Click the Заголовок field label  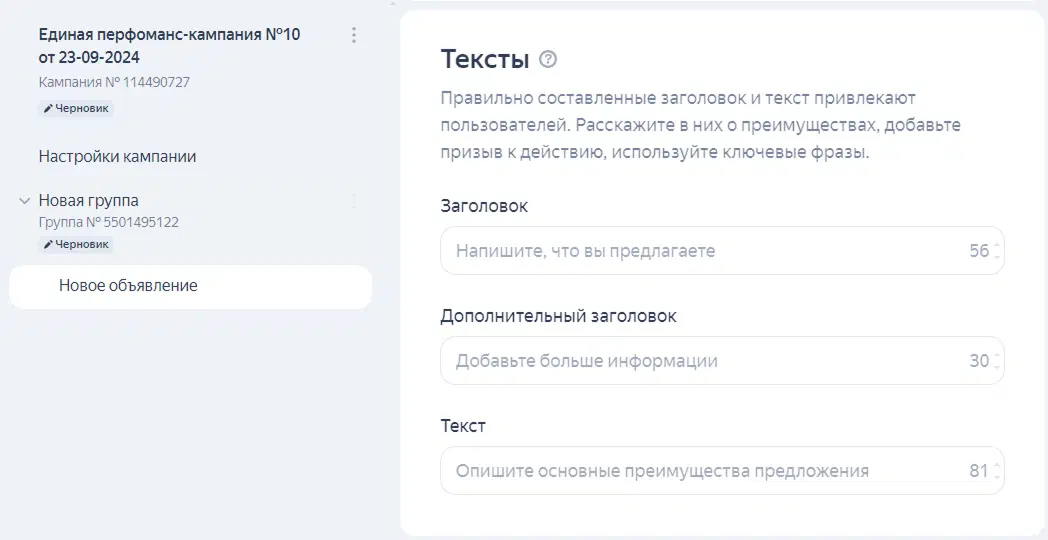point(484,206)
